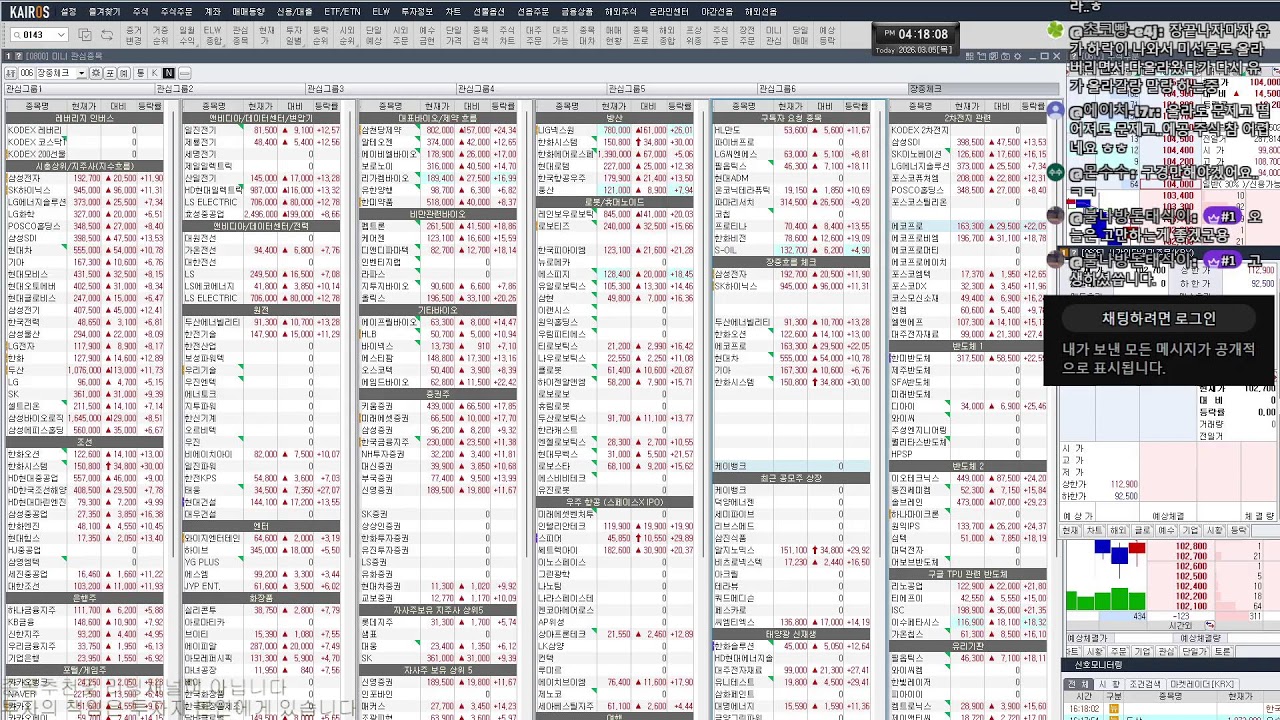Click the 삼성전자 row in 관심그룹1
This screenshot has height=720, width=1280.
(84, 178)
